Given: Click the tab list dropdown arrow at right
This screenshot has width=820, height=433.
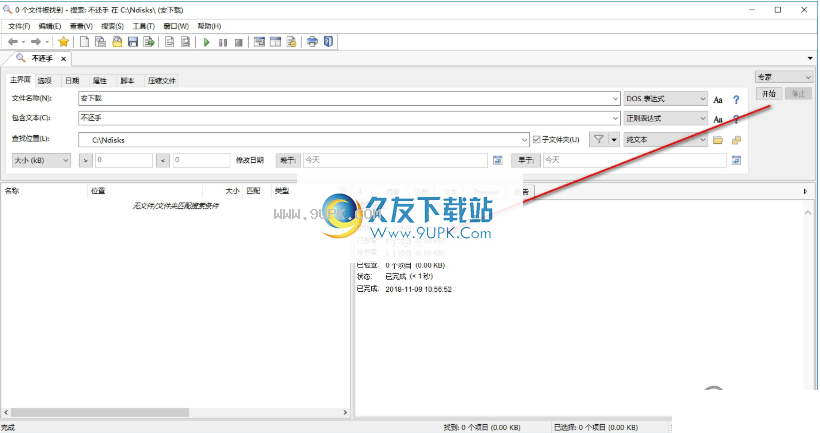Looking at the screenshot, I should [x=810, y=59].
